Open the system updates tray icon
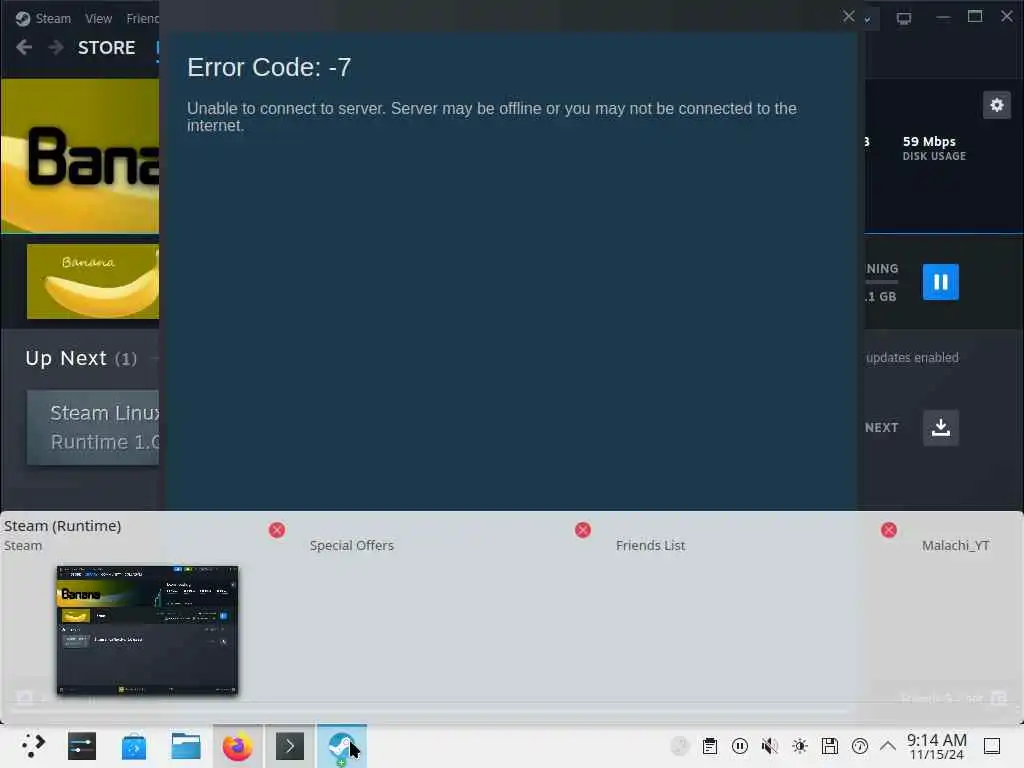Image resolution: width=1024 pixels, height=768 pixels. (860, 746)
